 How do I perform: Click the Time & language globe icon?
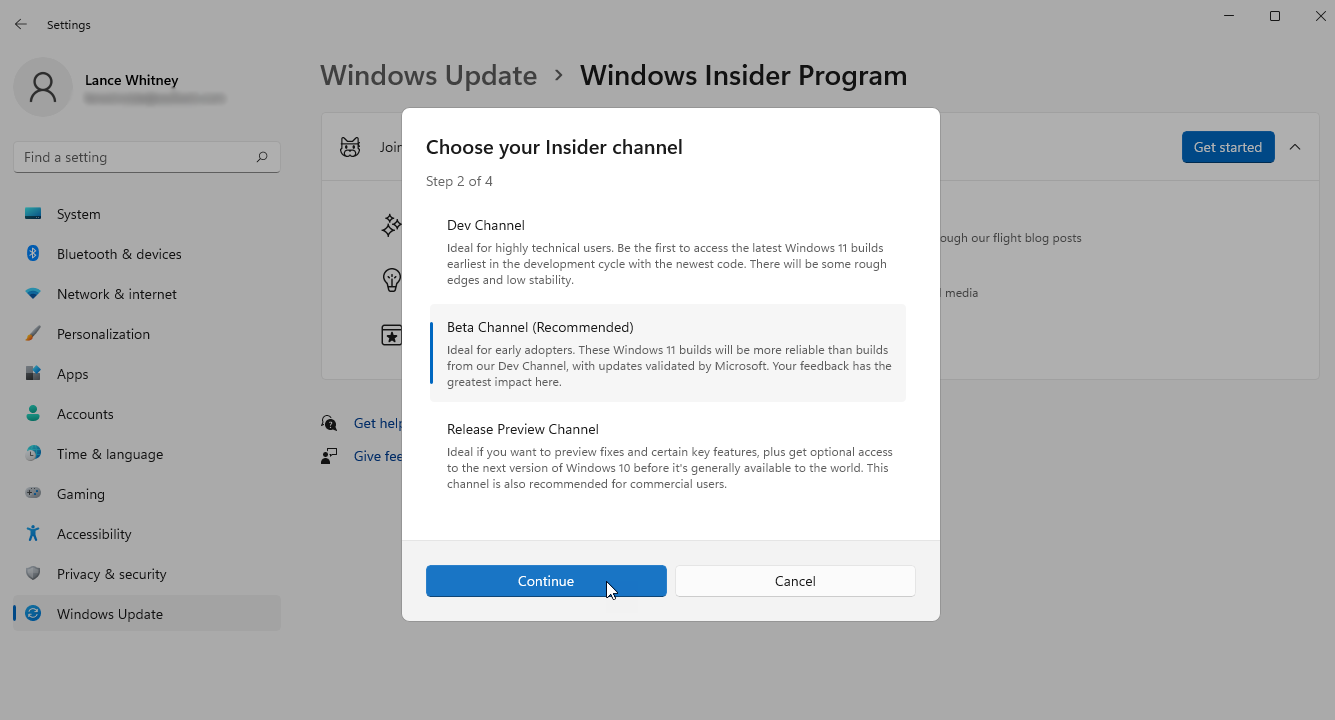(x=33, y=454)
